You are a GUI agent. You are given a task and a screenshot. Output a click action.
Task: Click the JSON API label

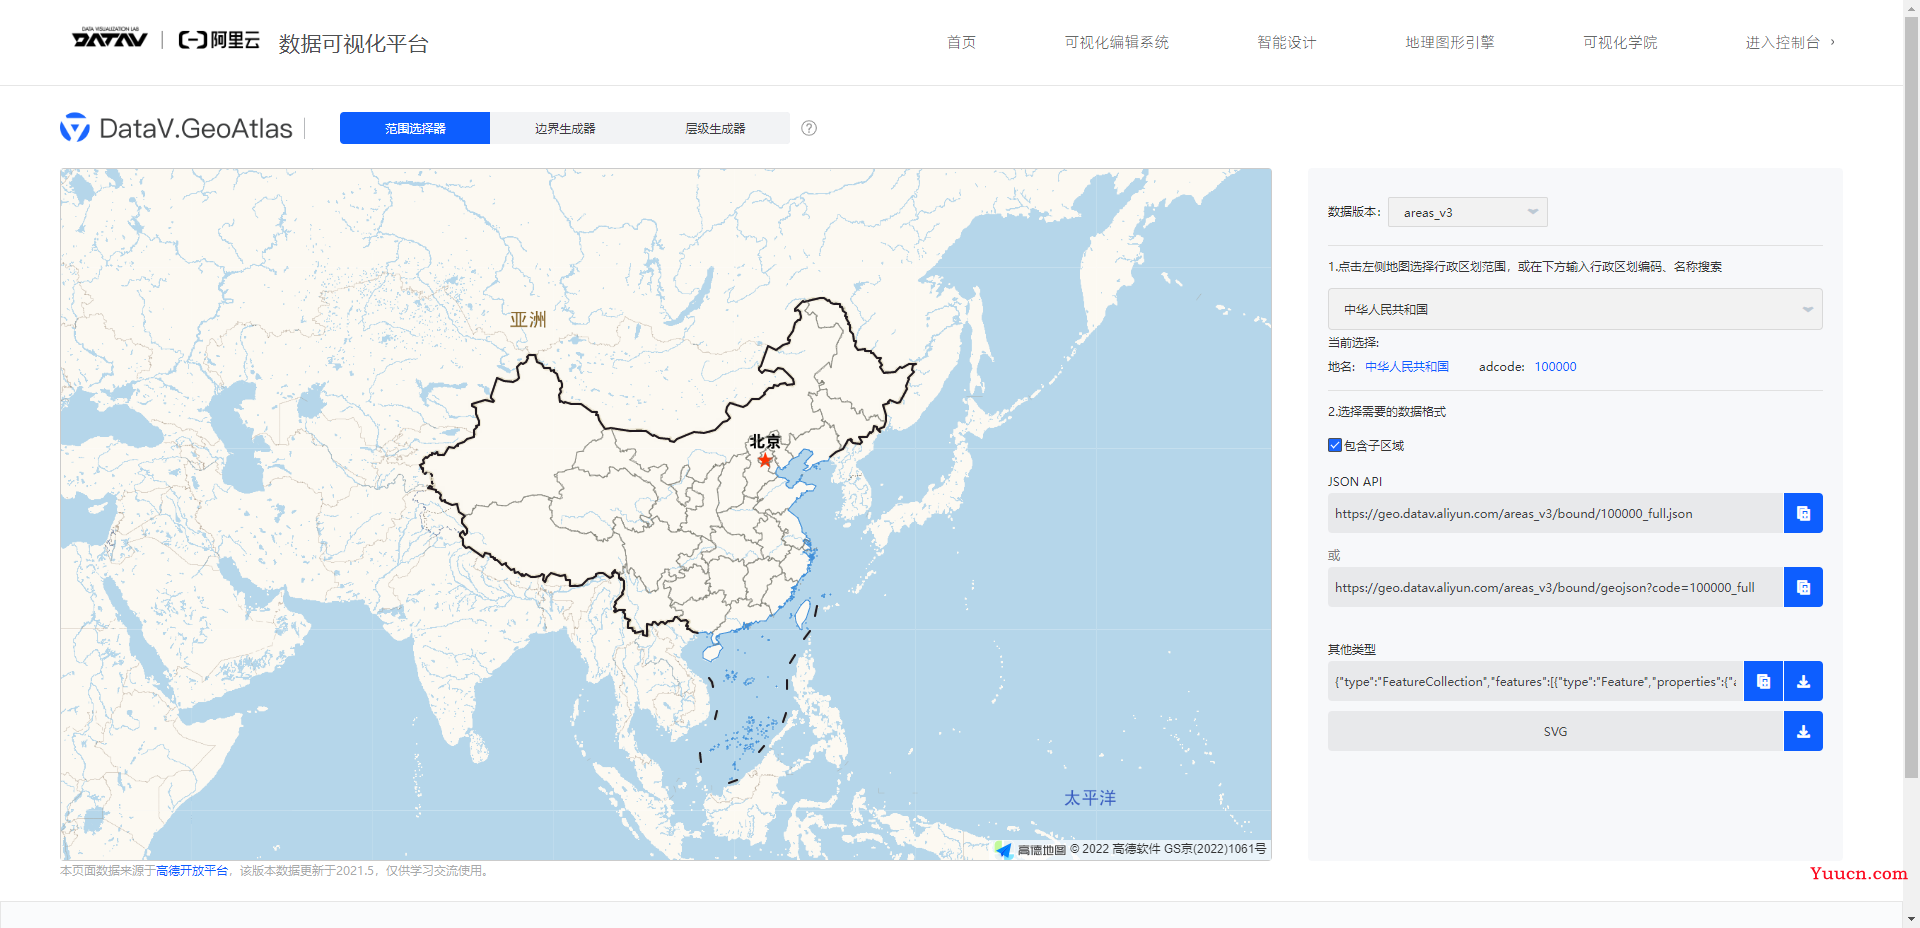click(x=1355, y=481)
